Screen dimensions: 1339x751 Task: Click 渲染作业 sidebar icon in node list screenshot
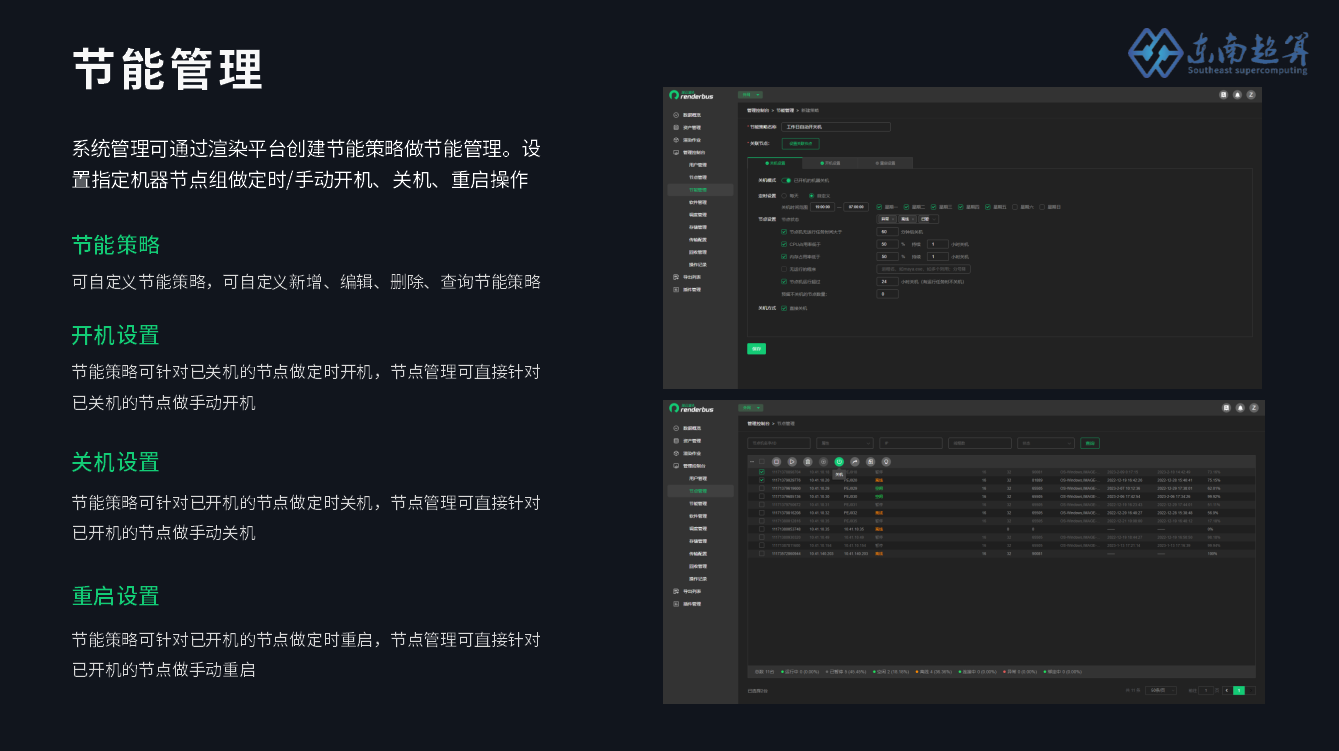click(x=676, y=453)
